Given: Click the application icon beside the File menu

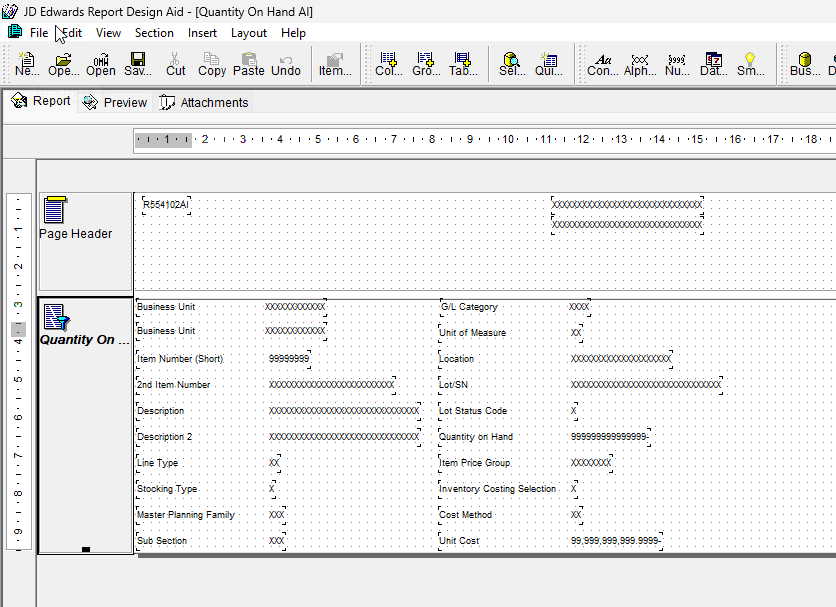Looking at the screenshot, I should [15, 32].
